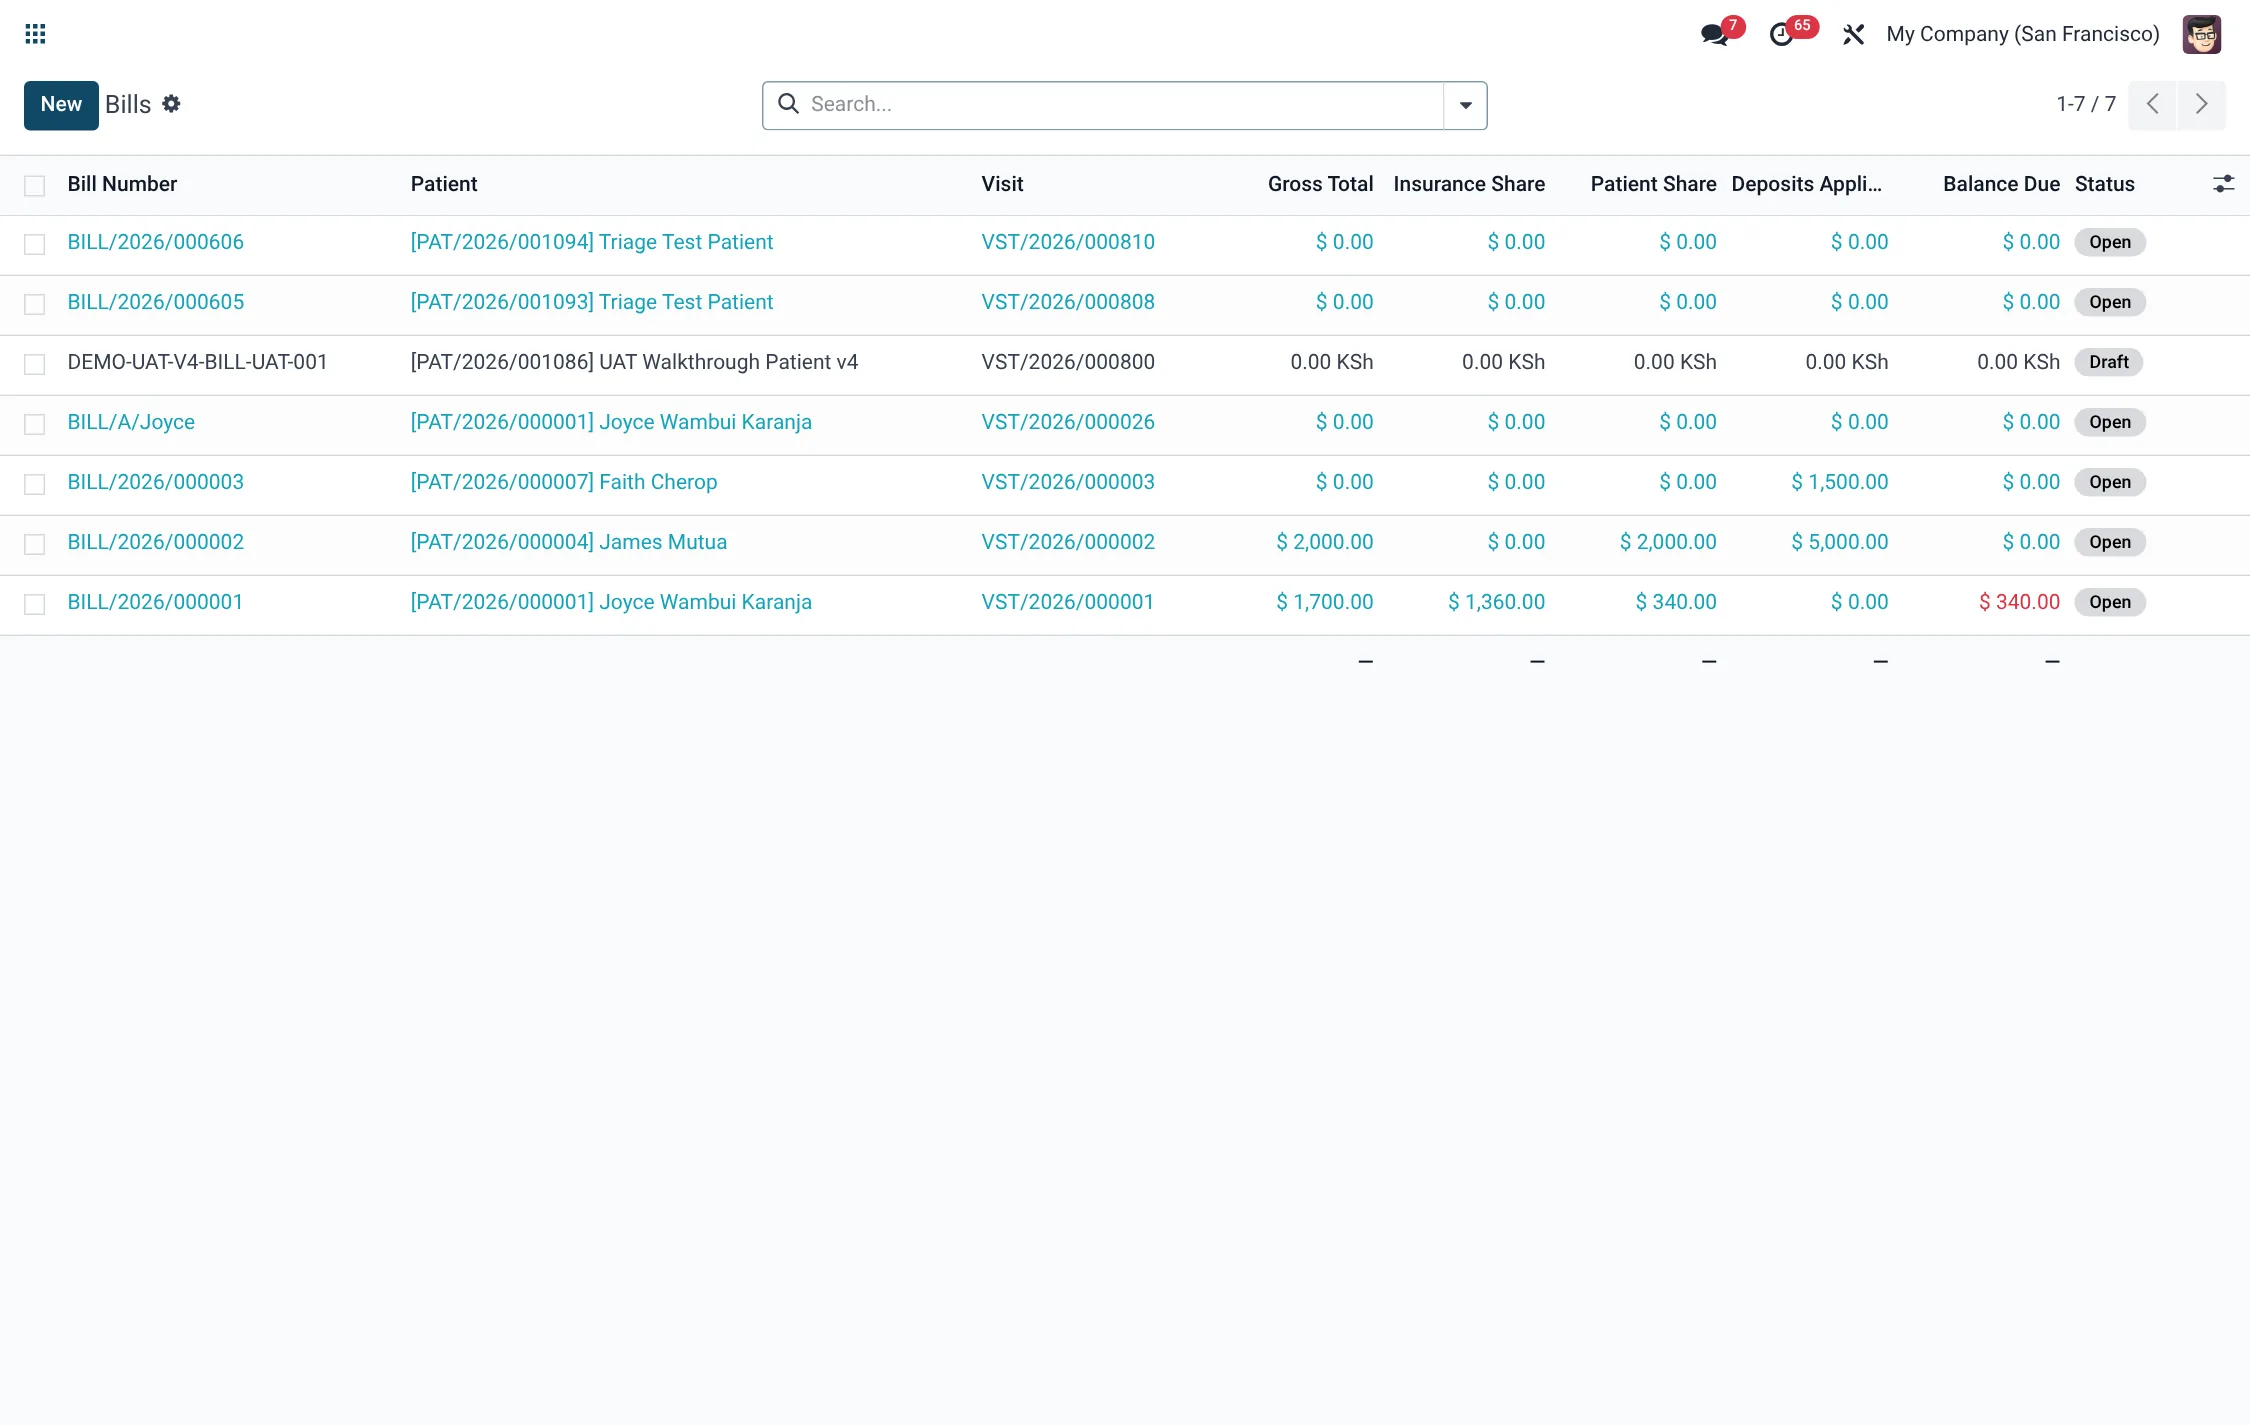Toggle the select-all bills checkbox
2250x1425 pixels.
pos(35,185)
